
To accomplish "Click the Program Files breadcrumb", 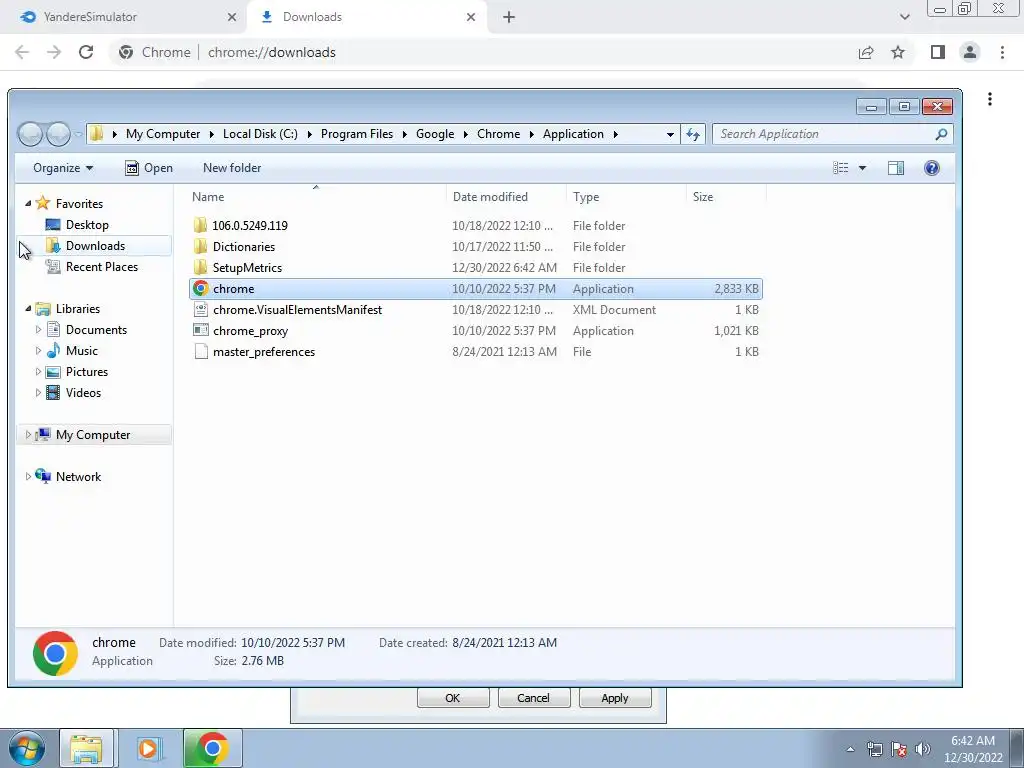I will coord(357,134).
